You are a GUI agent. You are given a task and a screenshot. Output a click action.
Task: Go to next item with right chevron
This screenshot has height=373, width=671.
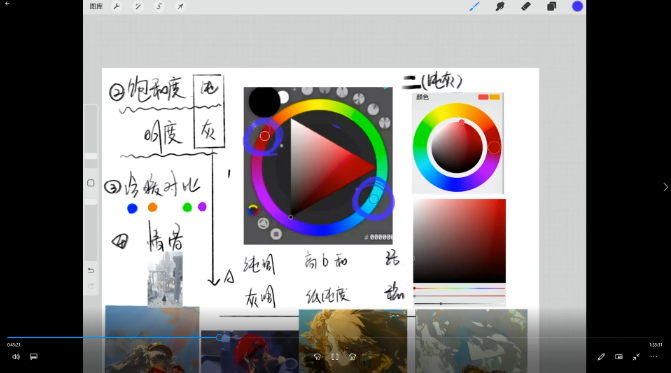[x=665, y=187]
